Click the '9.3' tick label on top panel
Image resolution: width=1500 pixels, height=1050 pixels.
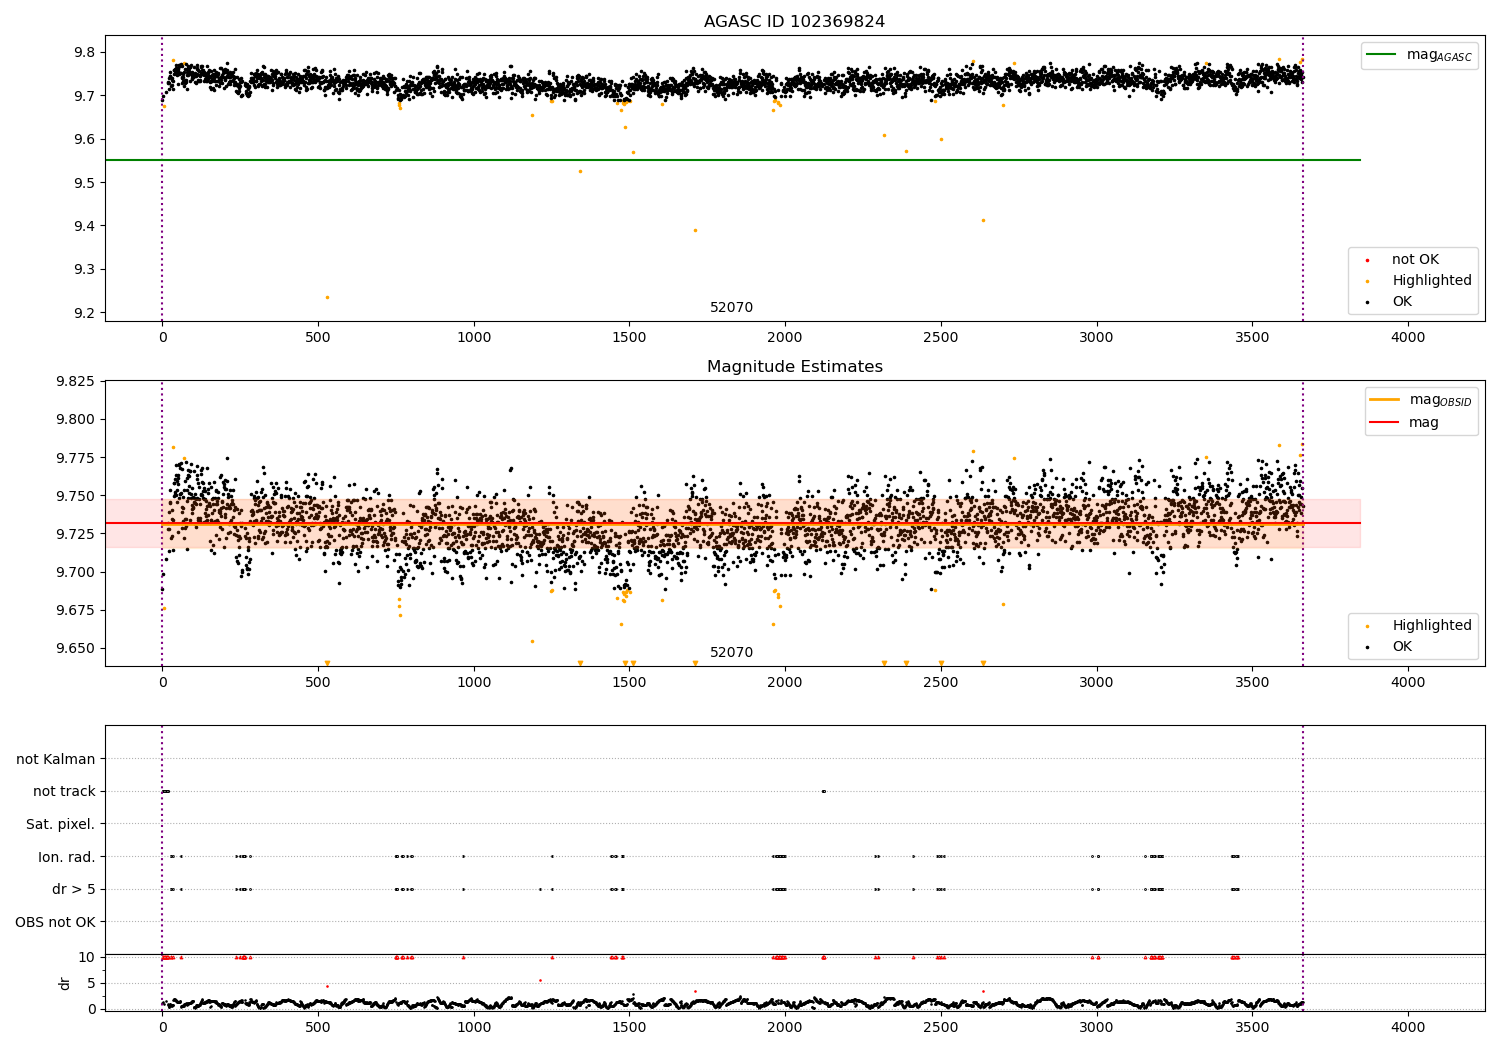coord(84,269)
